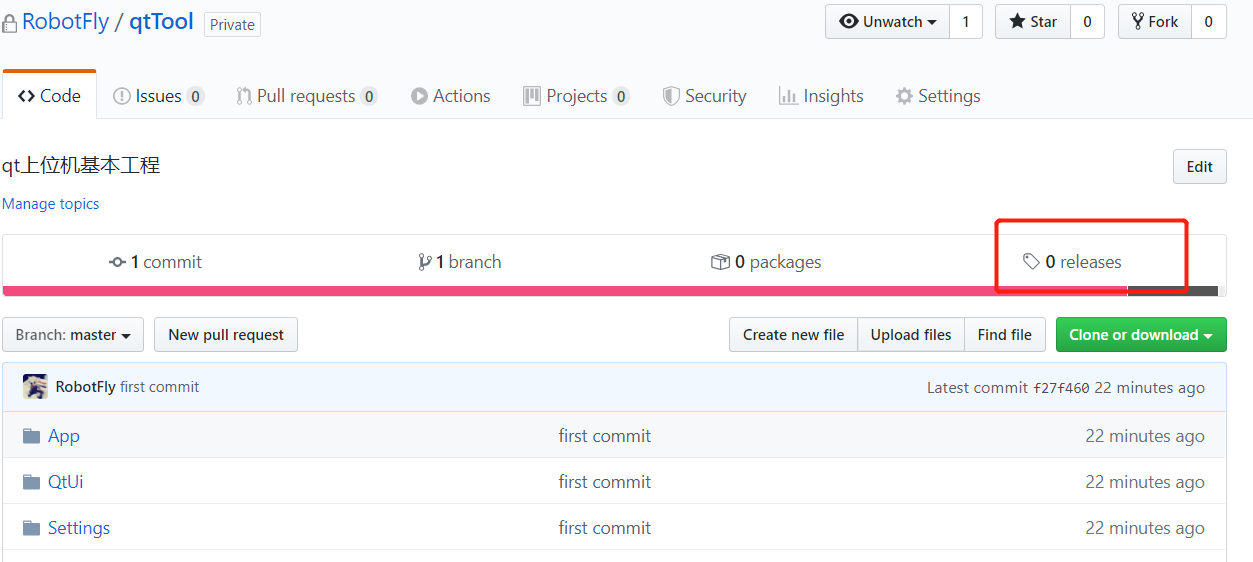Open the latest commit message link

(159, 387)
